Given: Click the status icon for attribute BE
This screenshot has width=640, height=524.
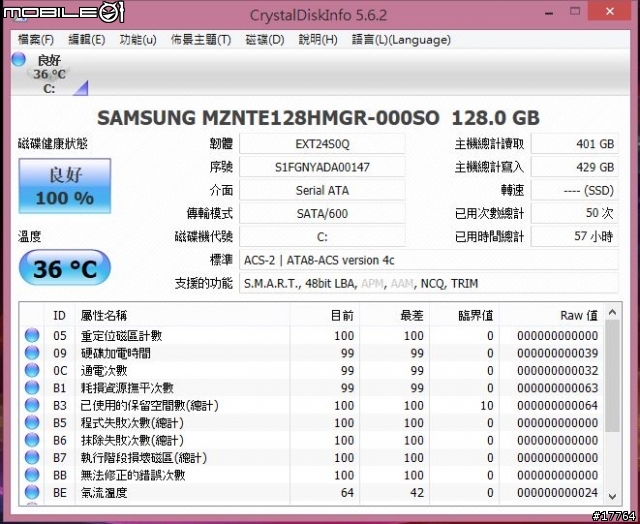Looking at the screenshot, I should [32, 493].
